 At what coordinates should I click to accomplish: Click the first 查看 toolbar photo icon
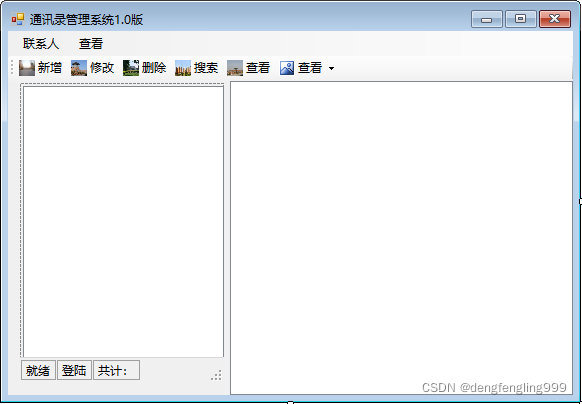tap(235, 68)
